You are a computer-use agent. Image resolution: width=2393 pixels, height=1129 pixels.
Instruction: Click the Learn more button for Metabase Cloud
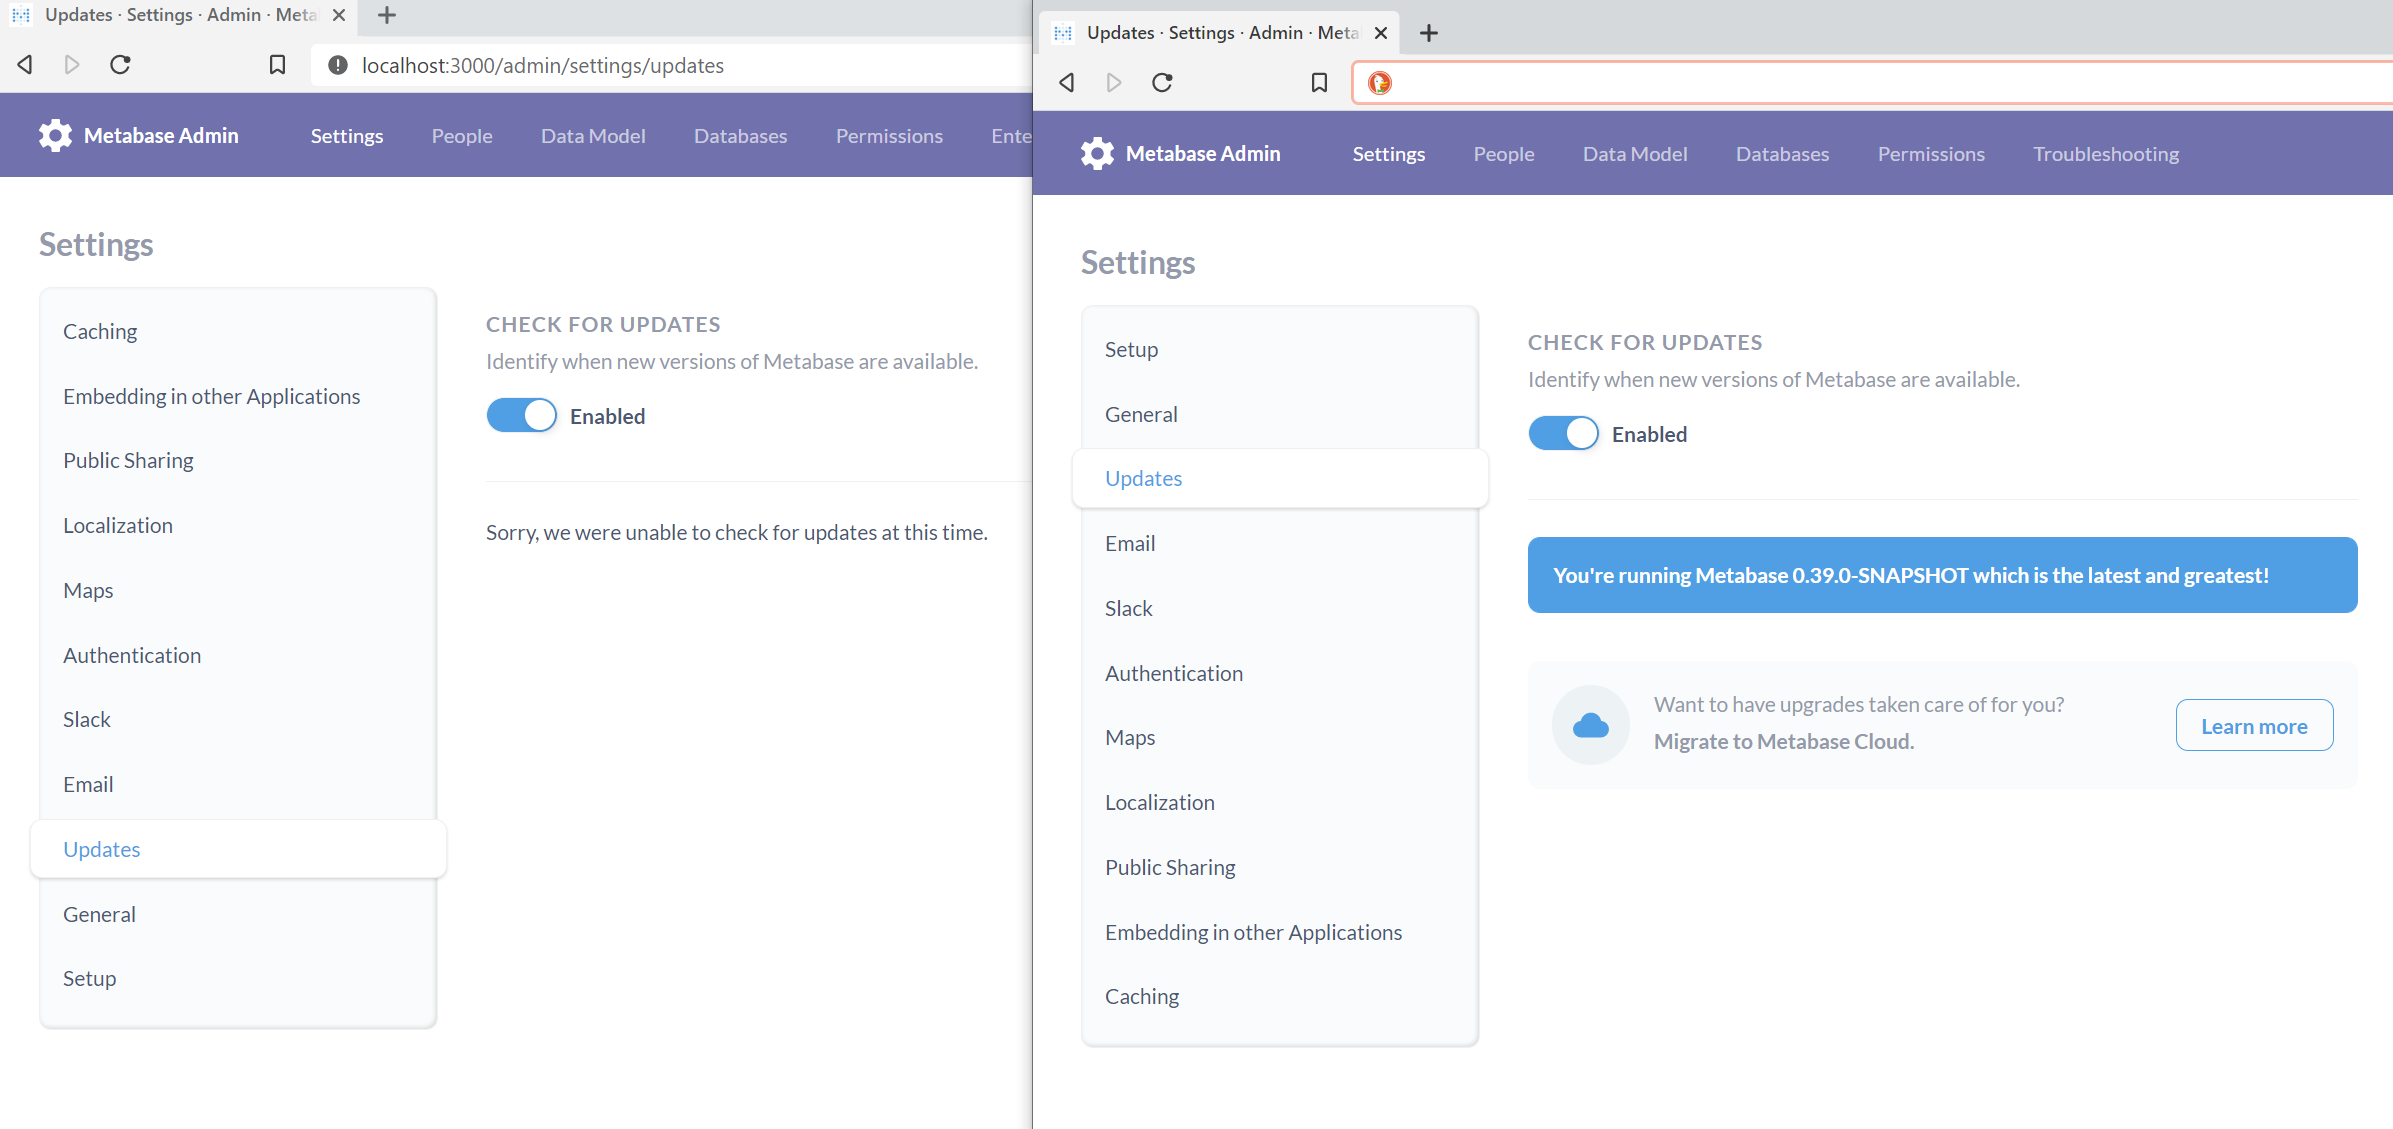click(2254, 725)
